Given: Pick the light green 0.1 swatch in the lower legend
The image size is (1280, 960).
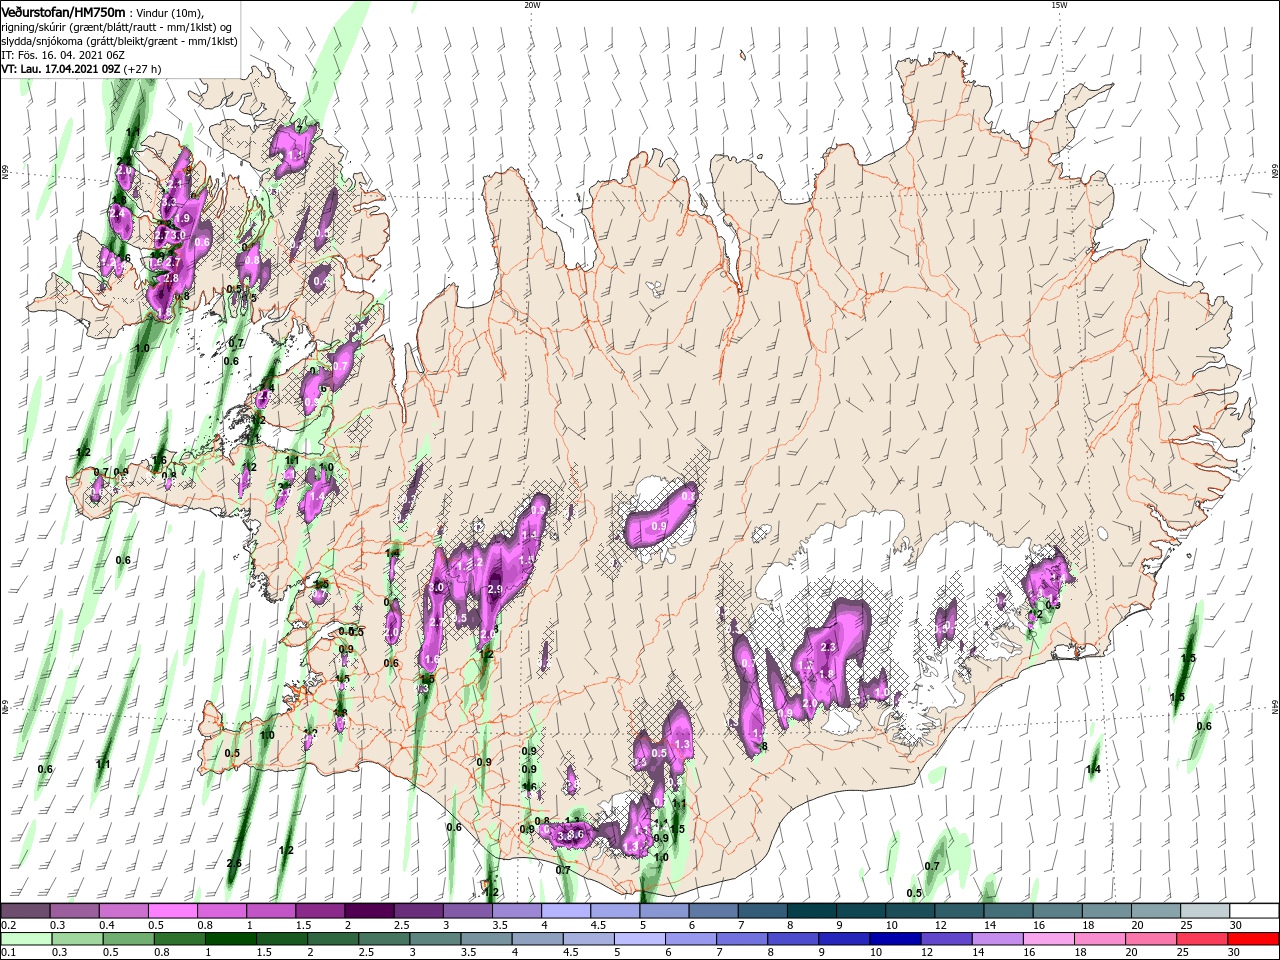Looking at the screenshot, I should click(26, 939).
